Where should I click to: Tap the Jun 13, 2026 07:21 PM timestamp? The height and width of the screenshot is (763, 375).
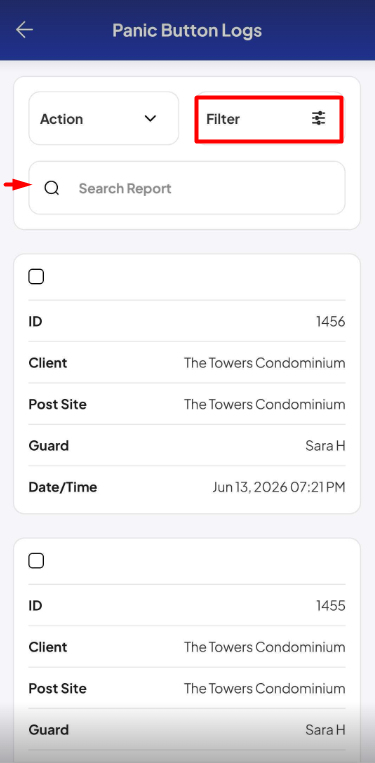point(279,487)
